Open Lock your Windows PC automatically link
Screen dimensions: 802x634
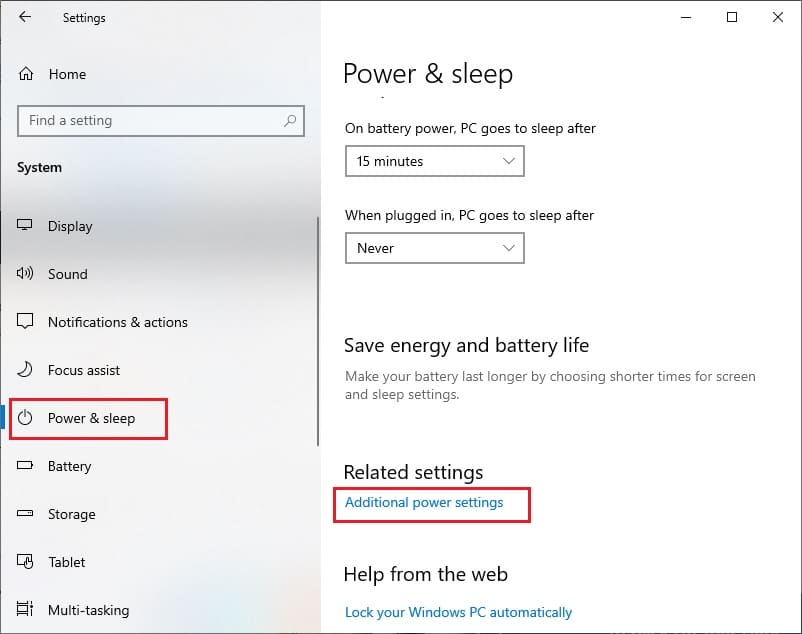point(458,612)
